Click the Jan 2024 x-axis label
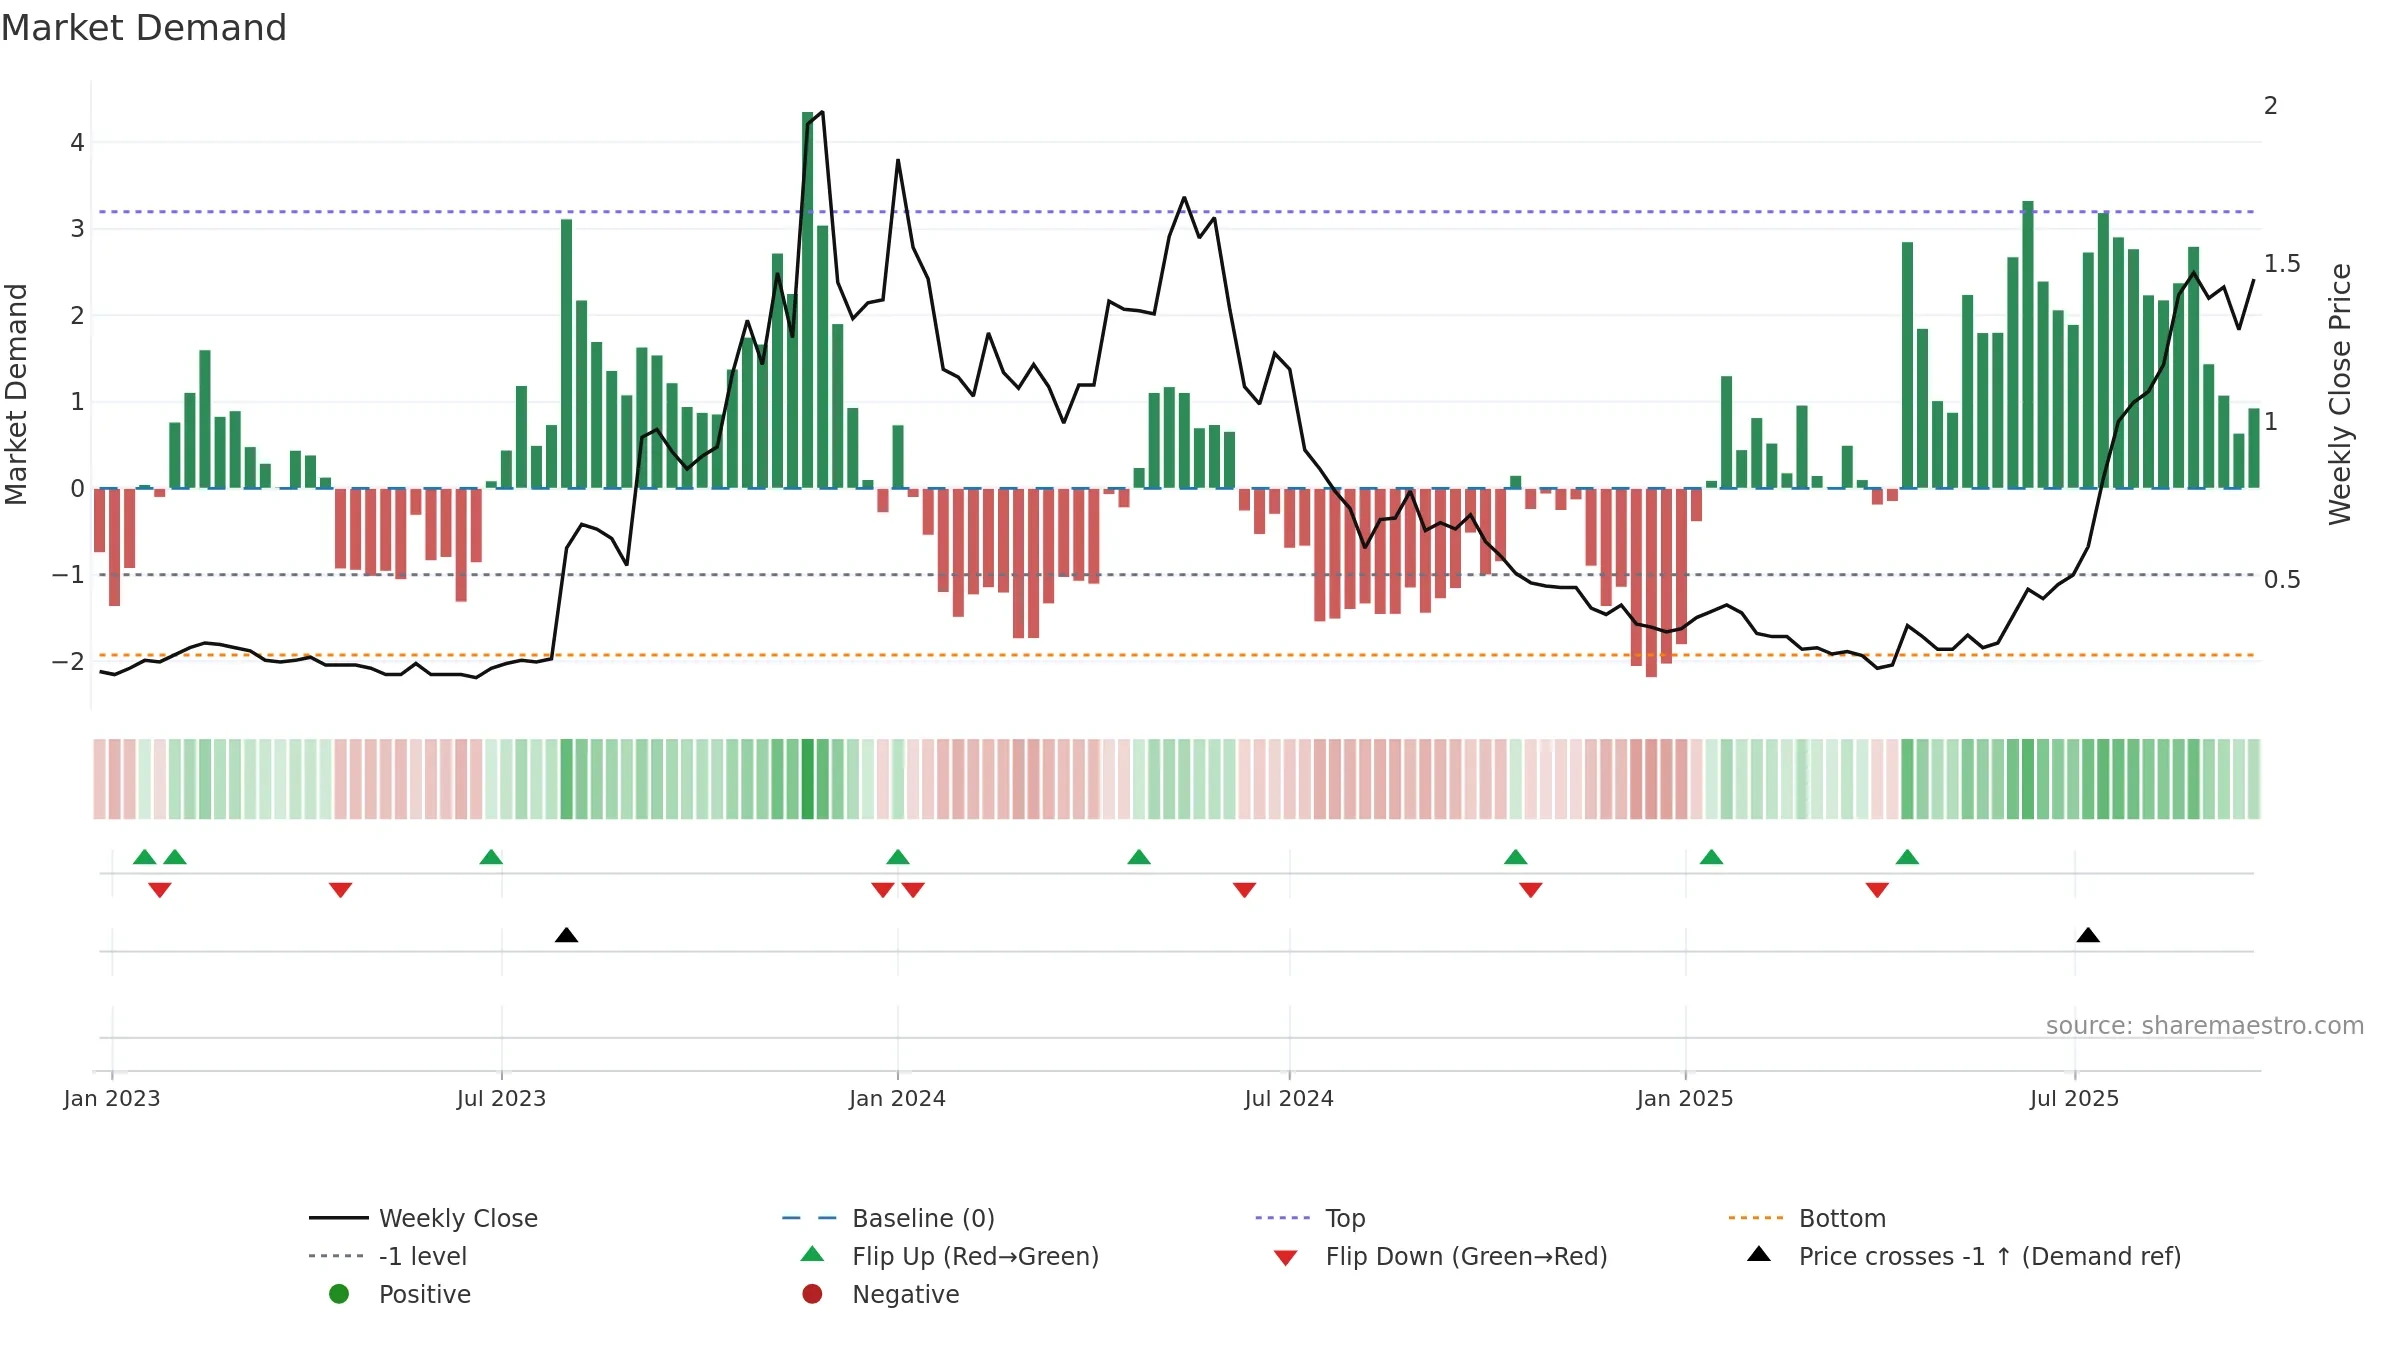Image resolution: width=2400 pixels, height=1350 pixels. pos(897,1098)
